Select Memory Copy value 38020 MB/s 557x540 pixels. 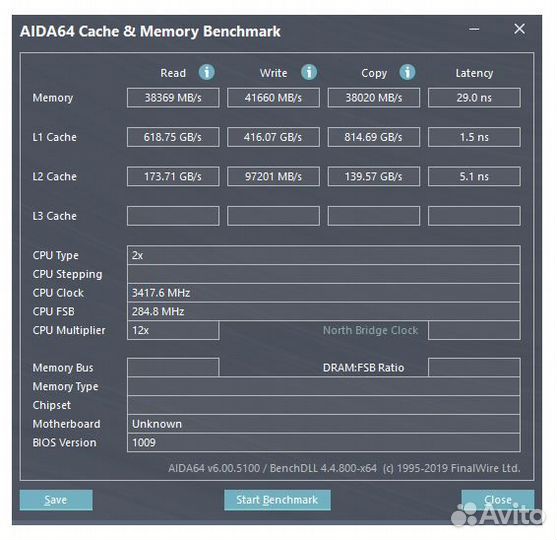[x=374, y=98]
